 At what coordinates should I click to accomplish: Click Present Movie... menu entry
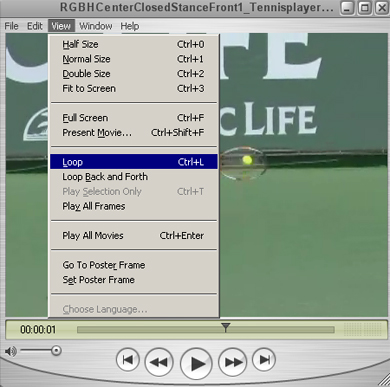pos(134,133)
